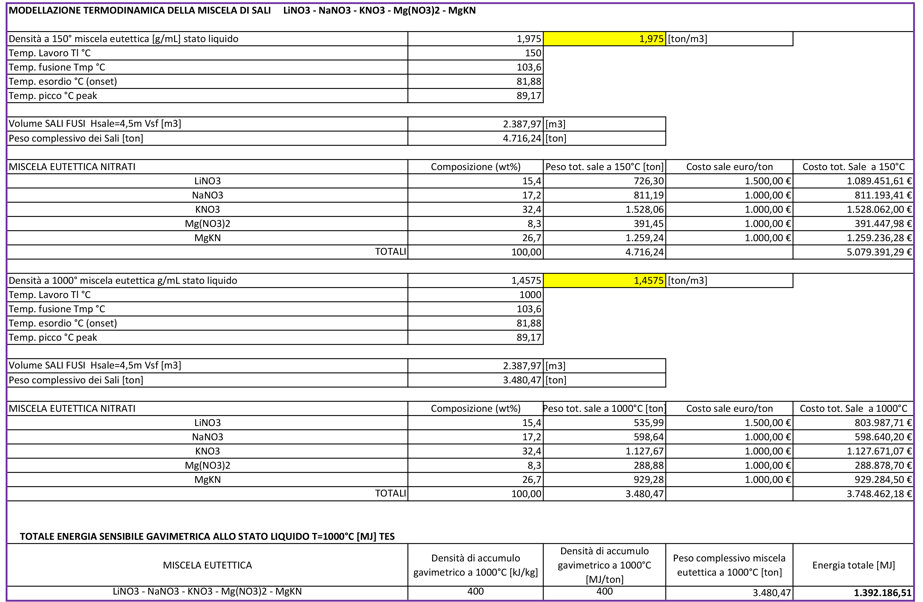The width and height of the screenshot is (923, 602).
Task: Select the Mg(NO3)2 weight cell 391,45
Action: 605,224
